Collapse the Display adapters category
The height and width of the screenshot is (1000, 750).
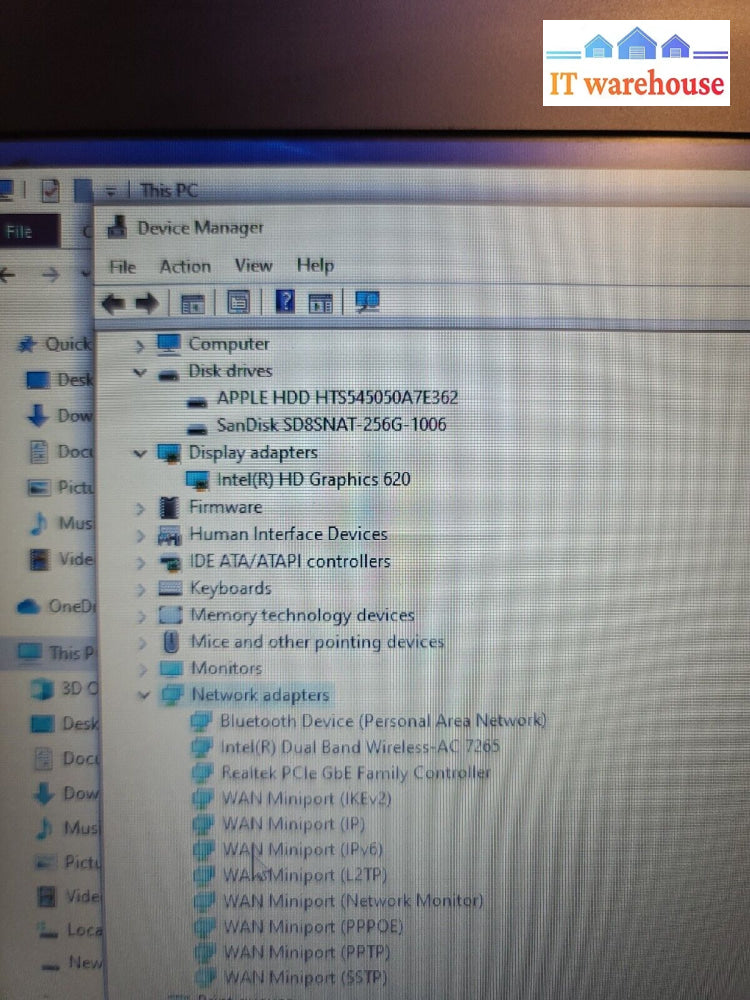coord(140,453)
